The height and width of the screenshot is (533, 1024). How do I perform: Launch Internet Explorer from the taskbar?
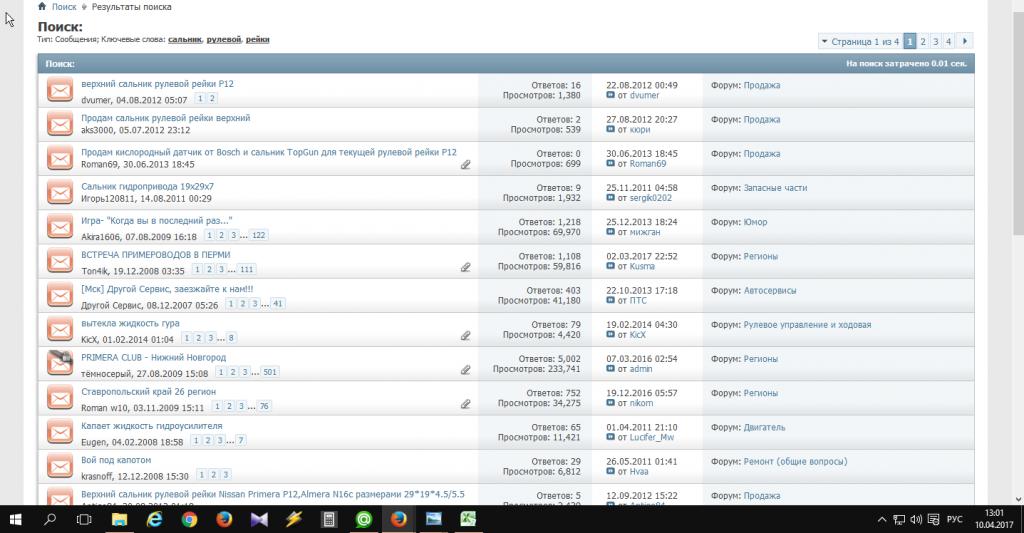[x=154, y=519]
